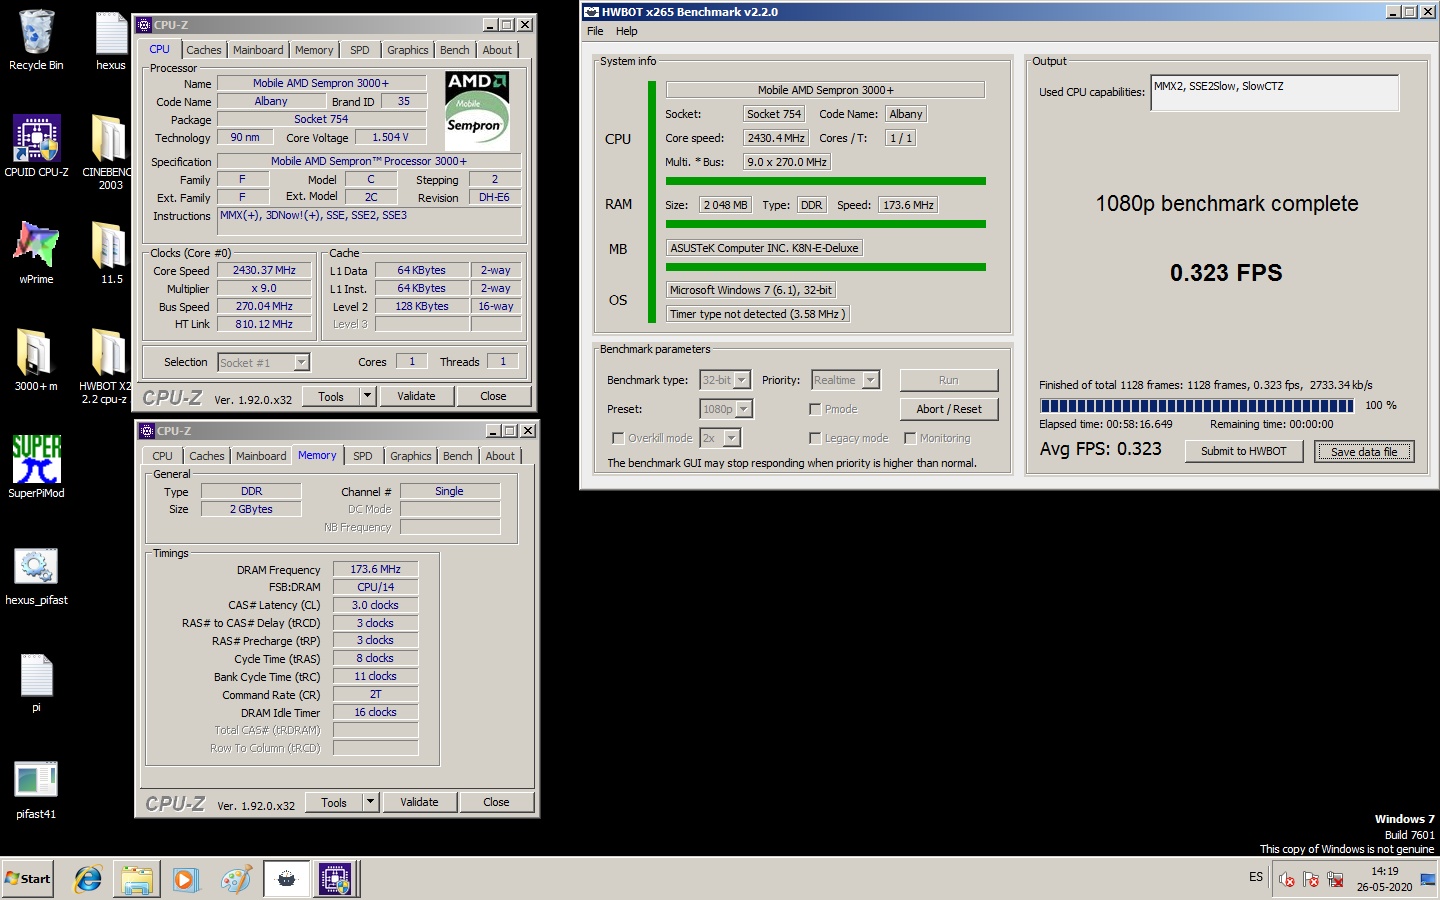
Task: Show the desktop via the taskbar end button
Action: point(1428,879)
